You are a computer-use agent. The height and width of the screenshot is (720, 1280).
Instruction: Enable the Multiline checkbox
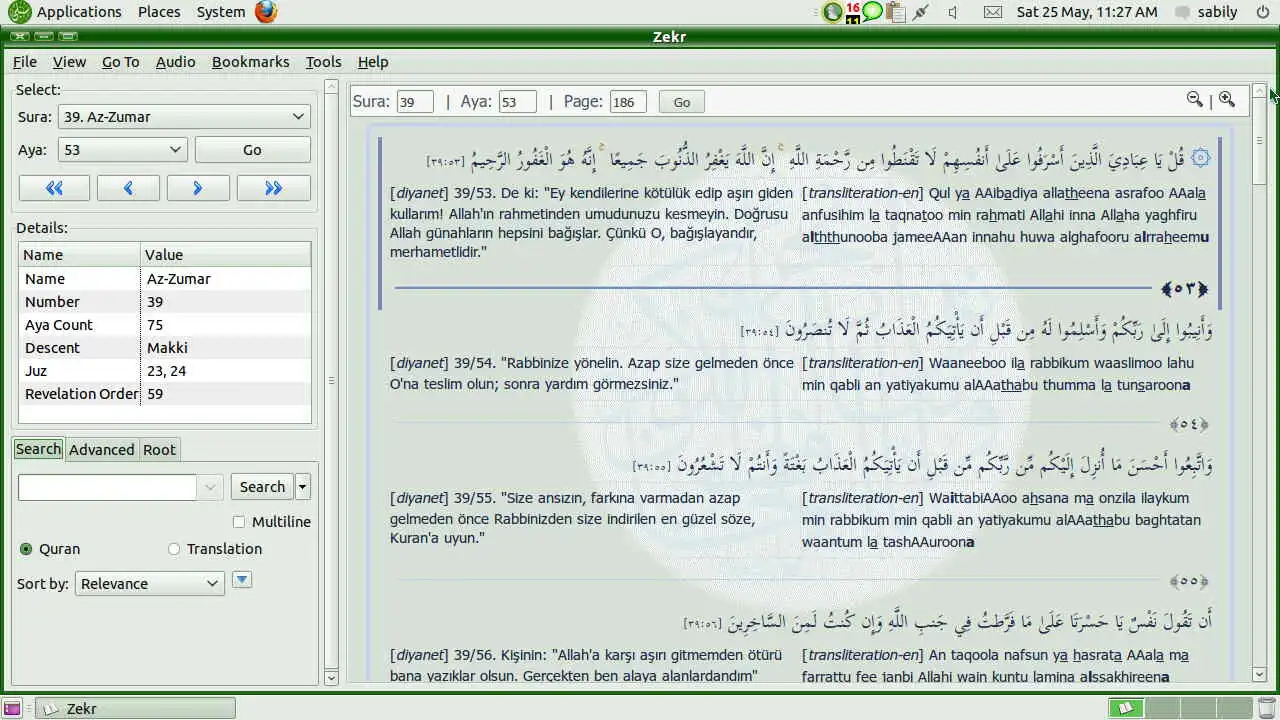238,522
